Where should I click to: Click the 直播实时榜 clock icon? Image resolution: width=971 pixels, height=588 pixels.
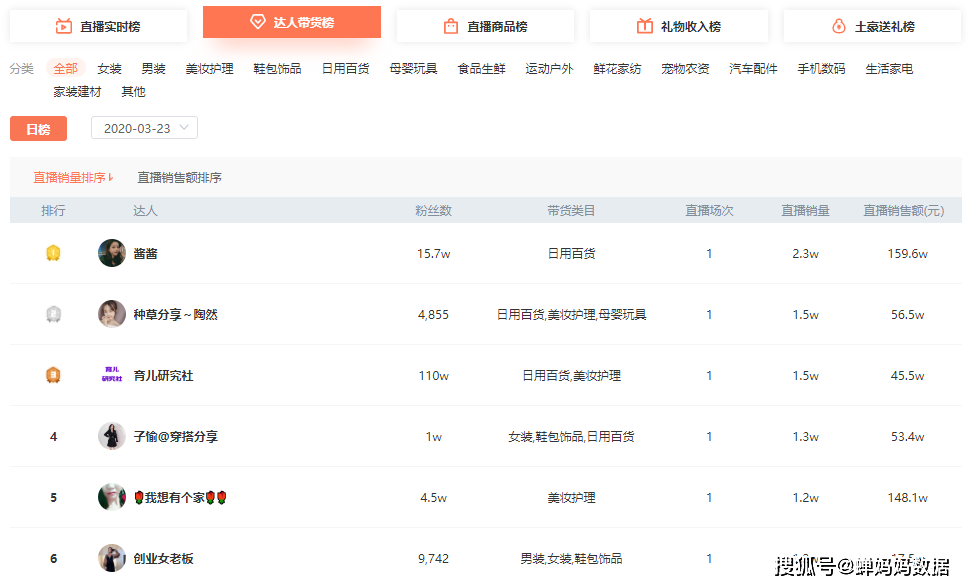click(62, 24)
